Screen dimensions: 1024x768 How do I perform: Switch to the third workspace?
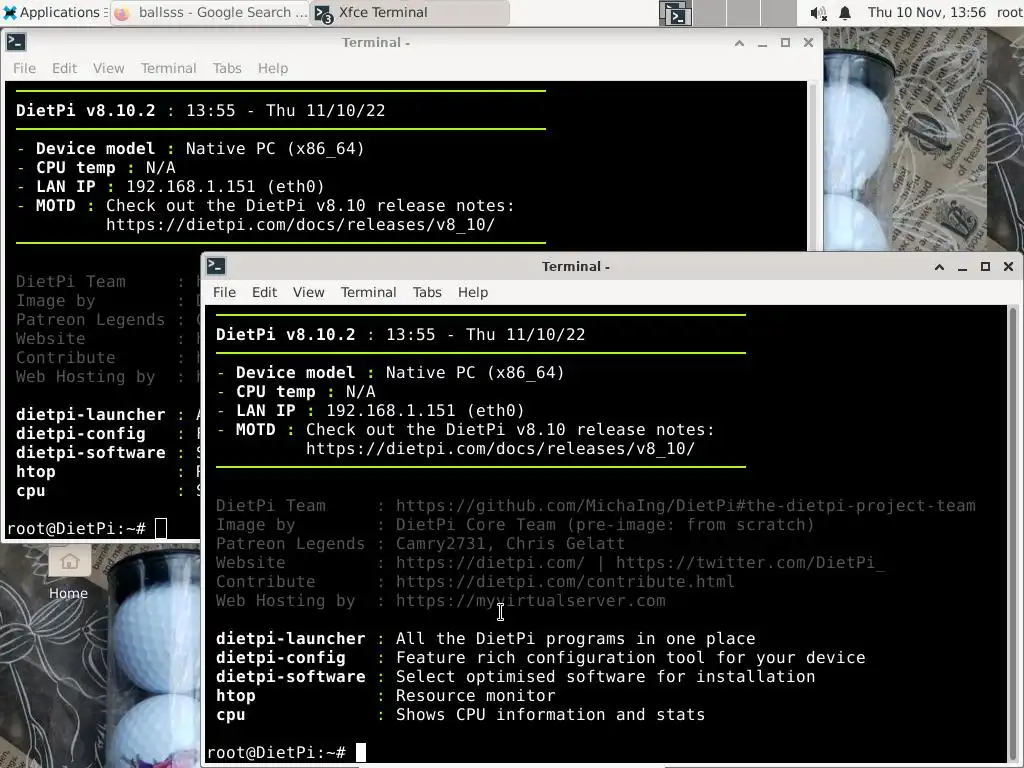[x=744, y=13]
